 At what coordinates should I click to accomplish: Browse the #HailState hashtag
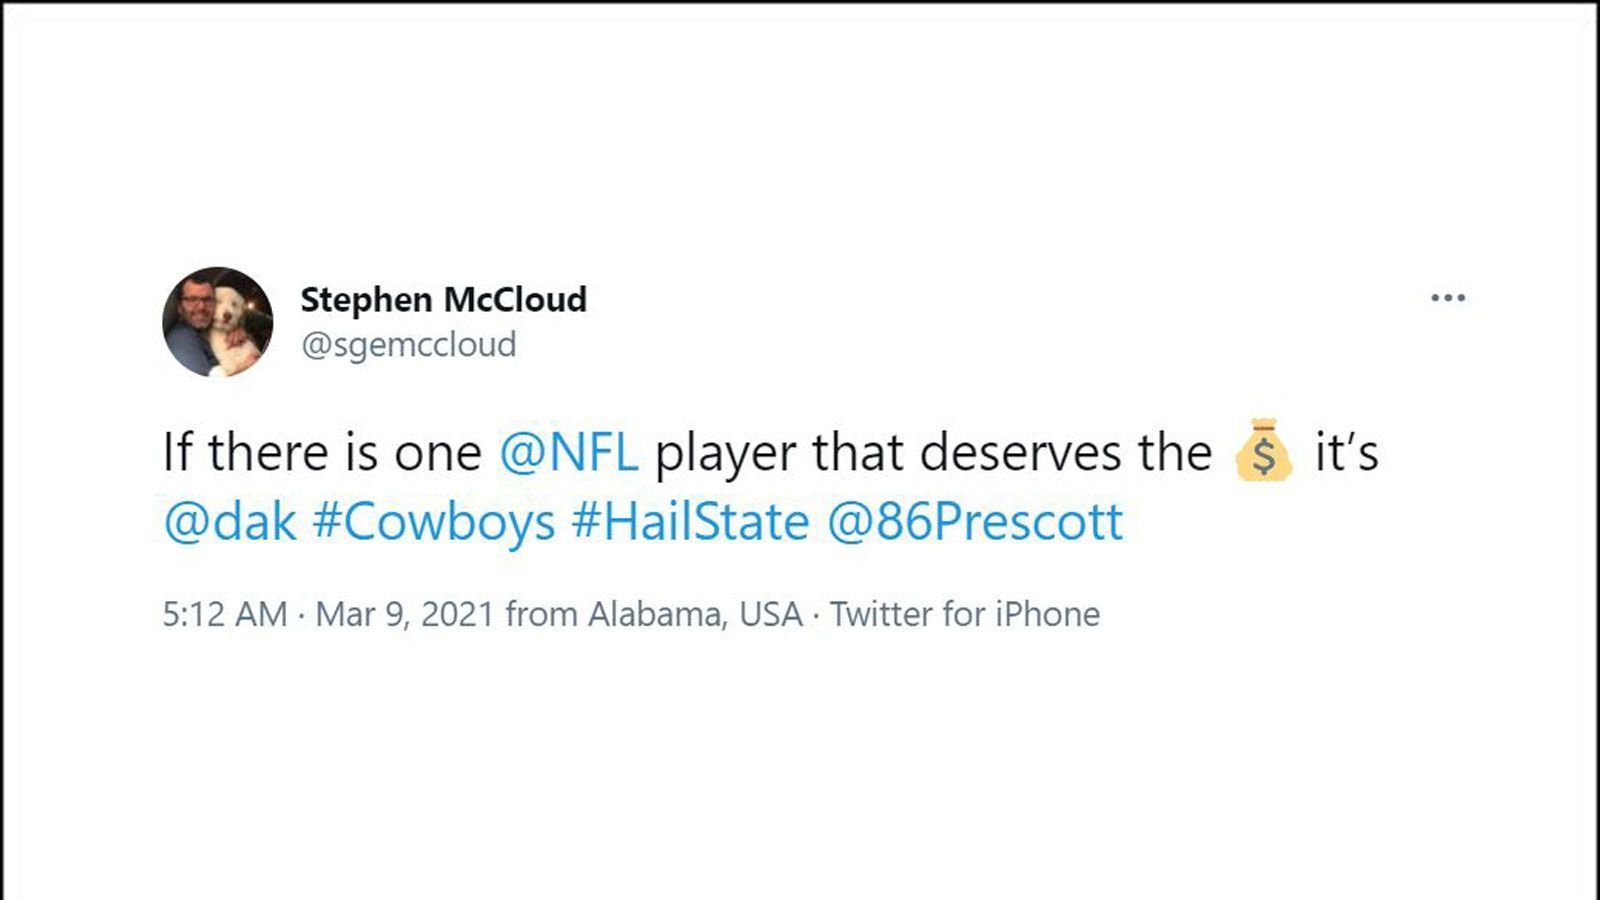tap(690, 522)
